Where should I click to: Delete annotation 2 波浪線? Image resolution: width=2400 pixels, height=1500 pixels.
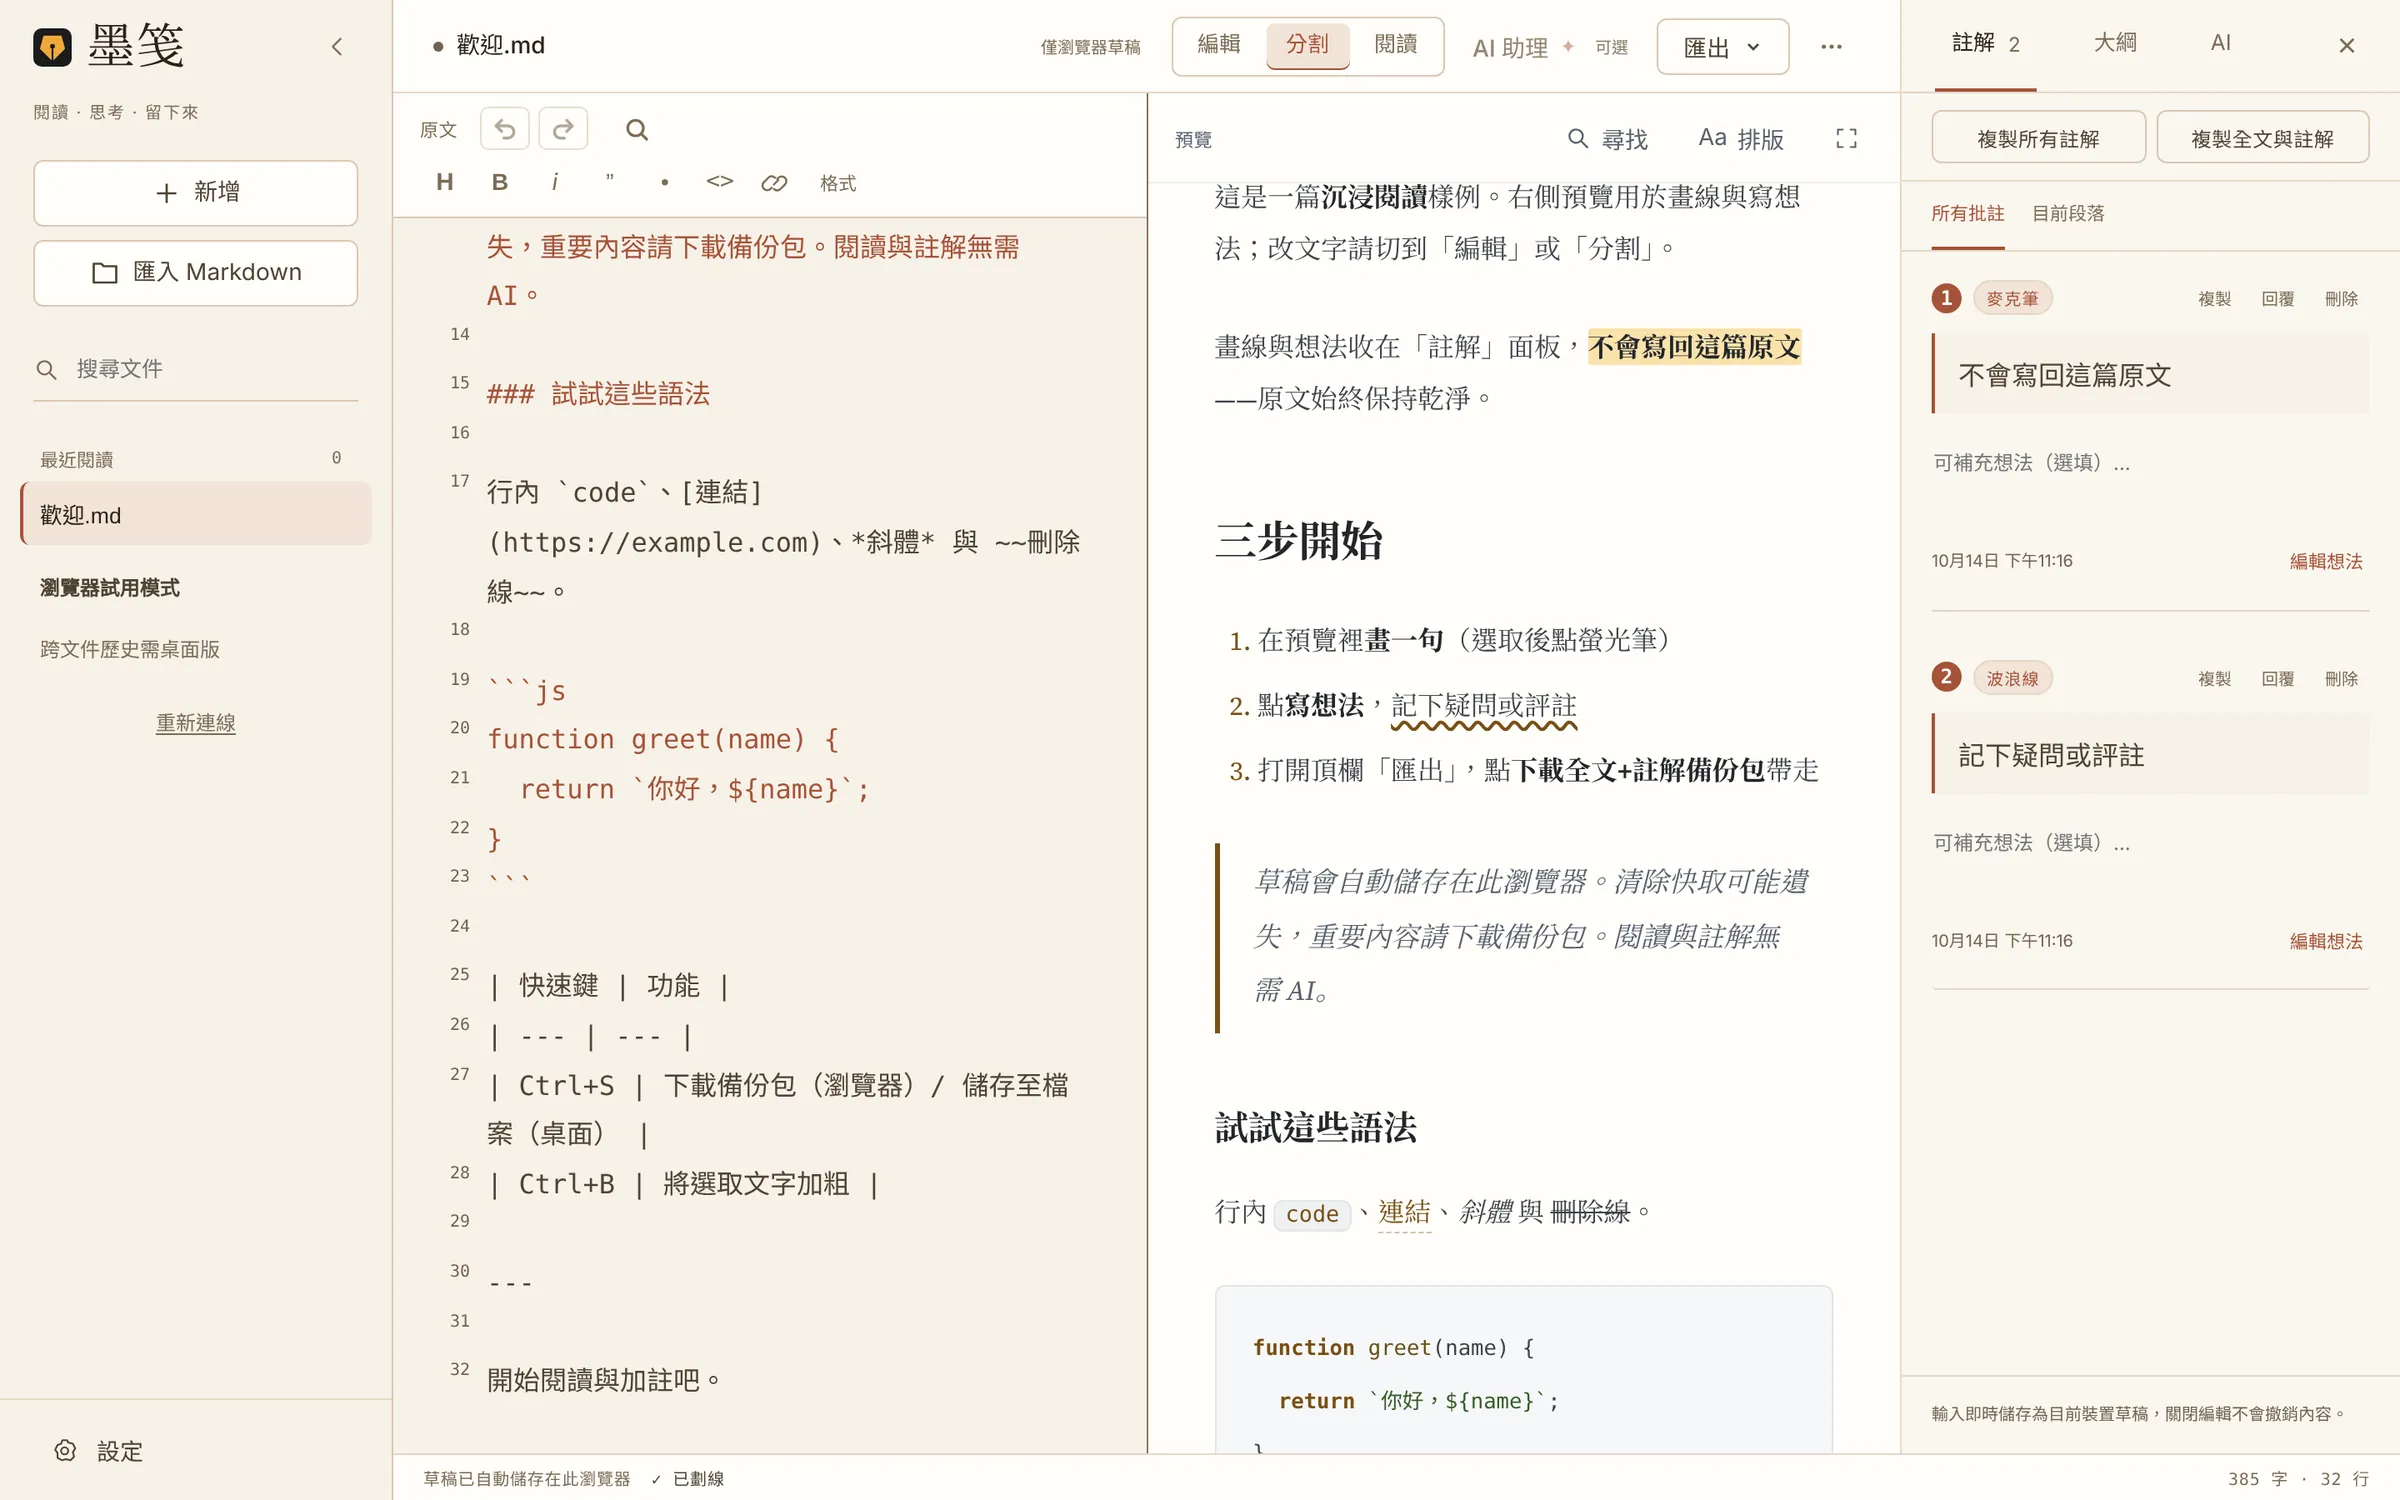point(2341,679)
